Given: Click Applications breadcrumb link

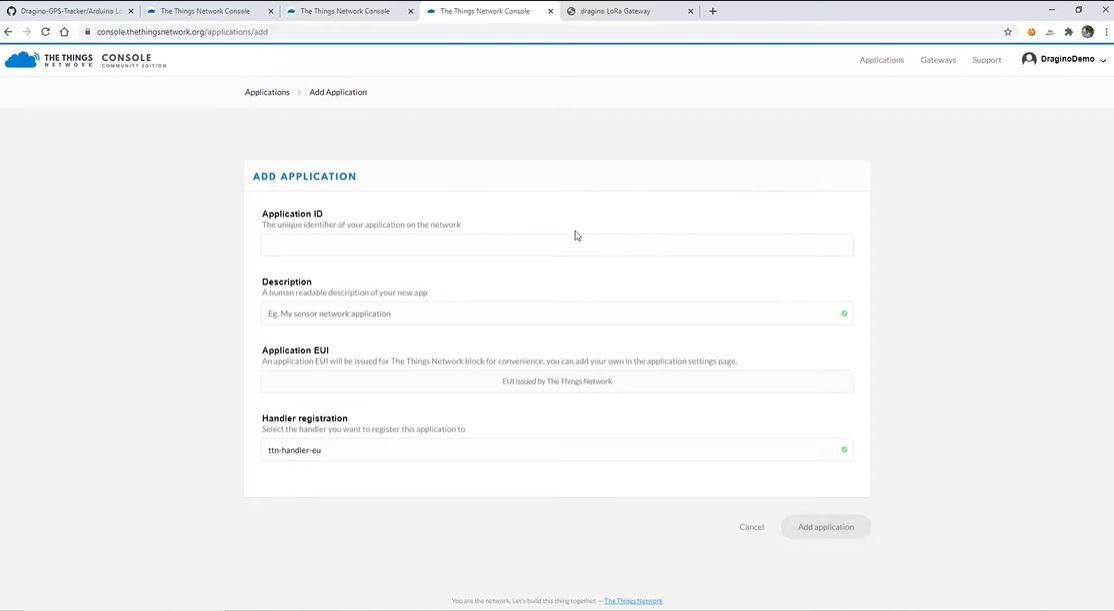Looking at the screenshot, I should click(x=267, y=92).
